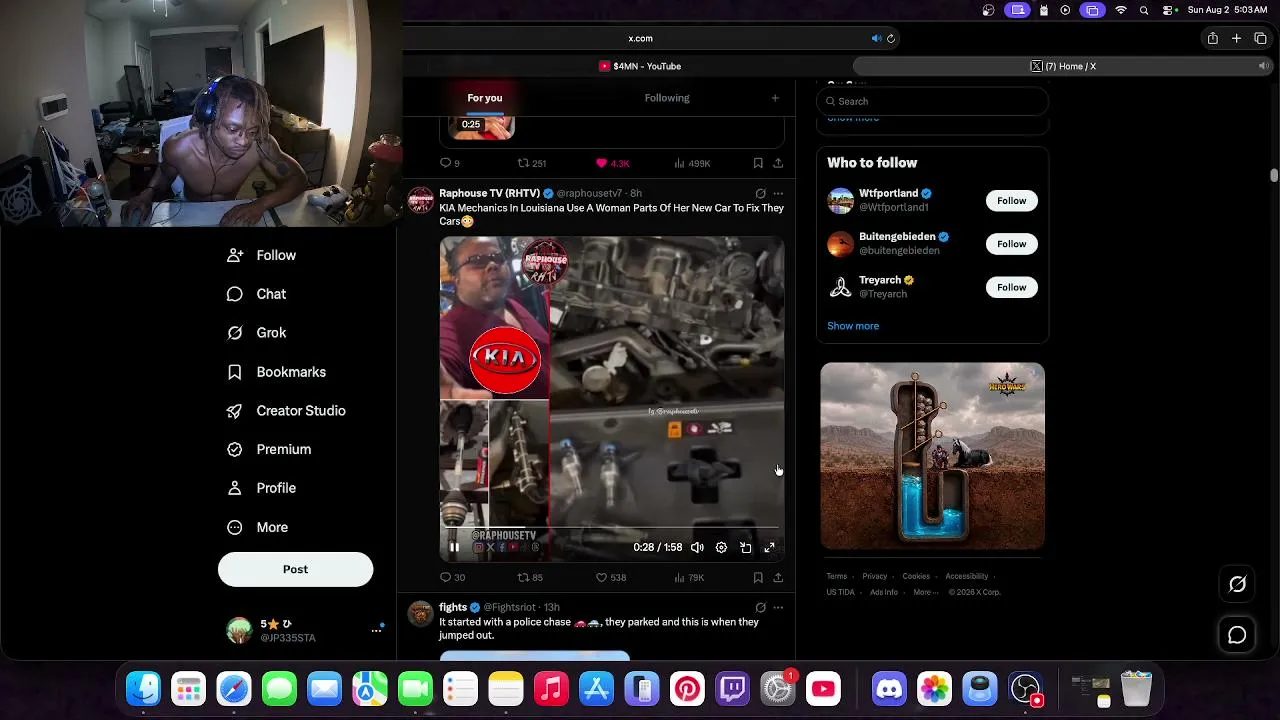
Task: Open the Follow item in sidebar
Action: (262, 255)
